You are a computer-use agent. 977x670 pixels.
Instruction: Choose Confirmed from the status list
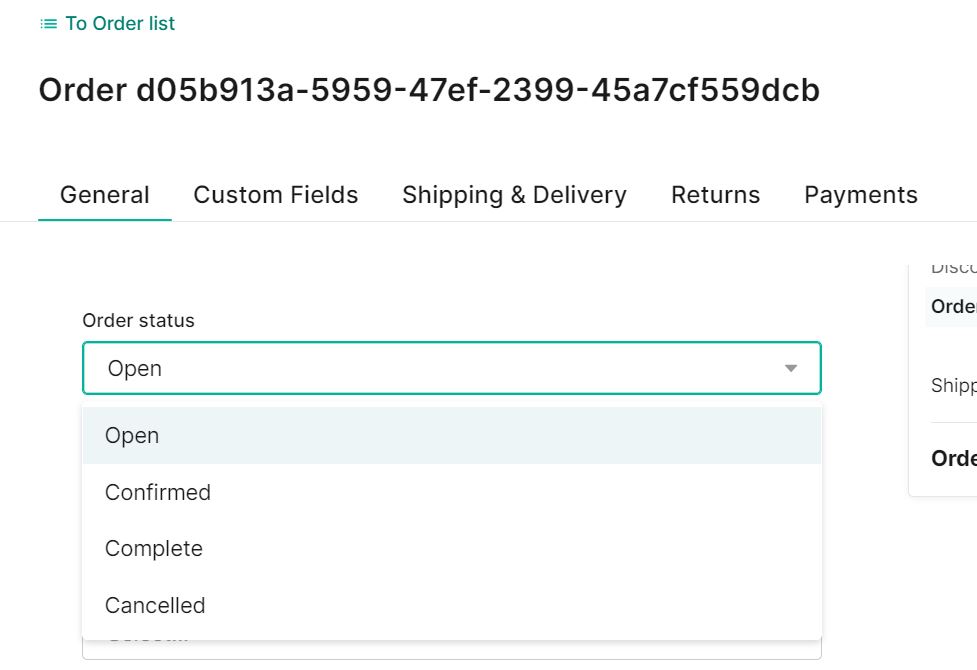[x=452, y=492]
